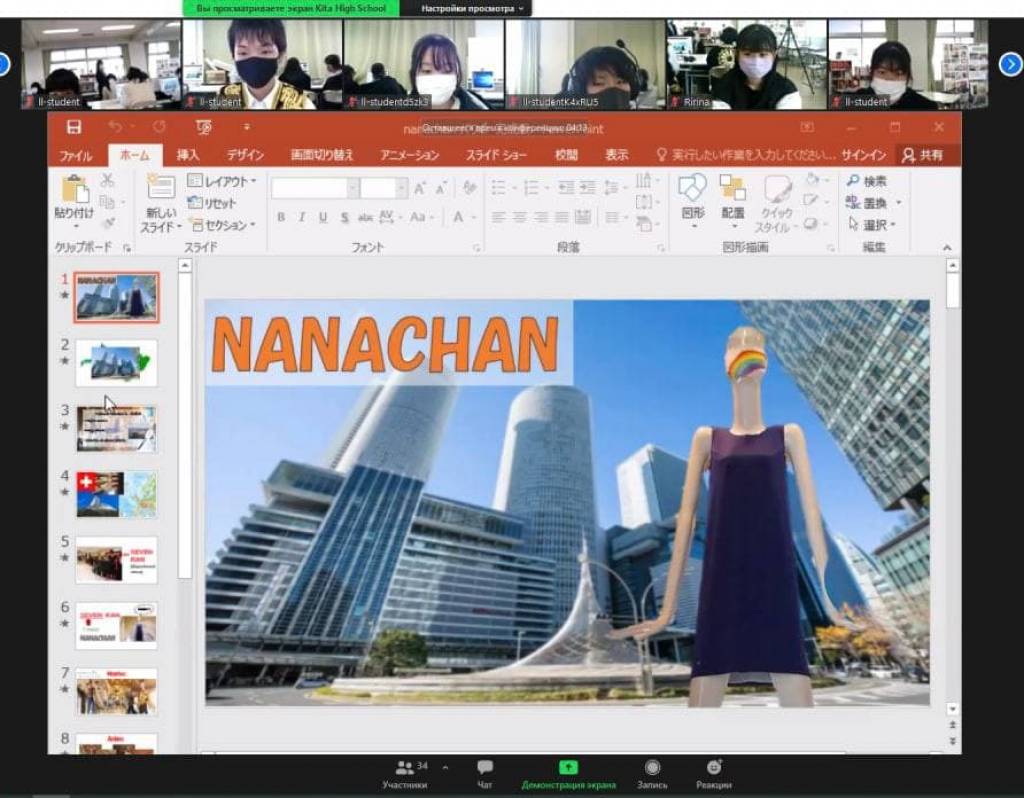This screenshot has height=798, width=1024.
Task: Switch to the Insert ribbon tab
Action: point(188,155)
